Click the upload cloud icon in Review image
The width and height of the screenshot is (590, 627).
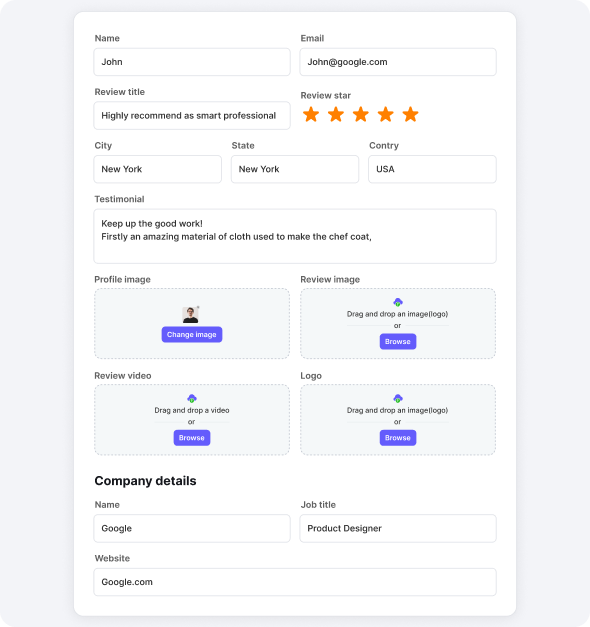(398, 302)
